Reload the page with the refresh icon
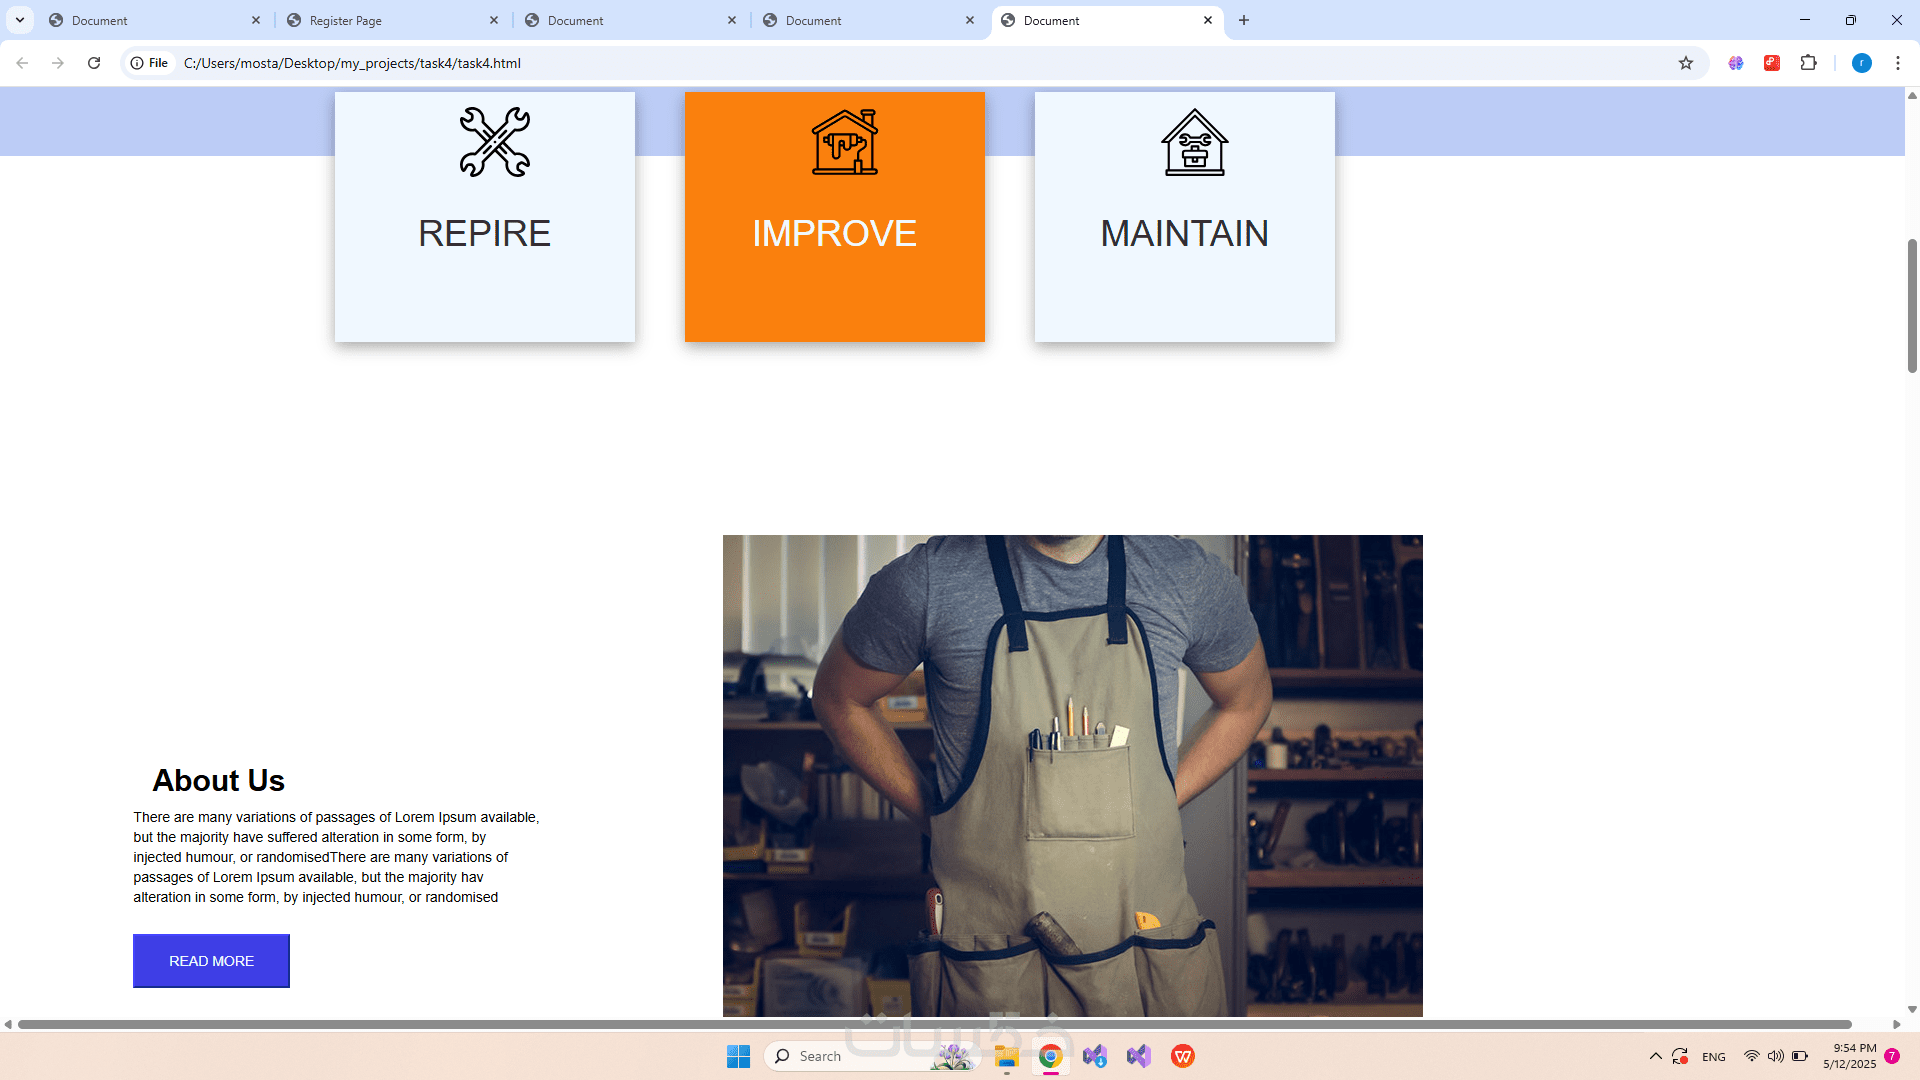Screen dimensions: 1920x1080 (94, 63)
